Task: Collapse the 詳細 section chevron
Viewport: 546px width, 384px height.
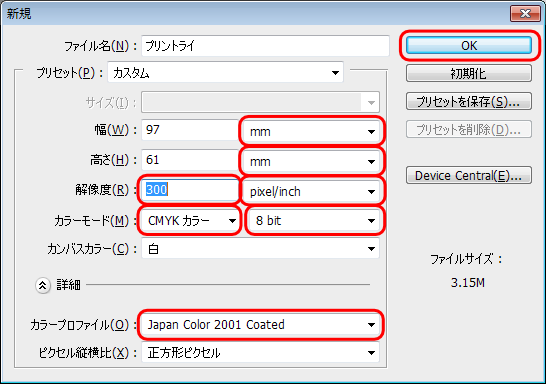Action: 42,285
